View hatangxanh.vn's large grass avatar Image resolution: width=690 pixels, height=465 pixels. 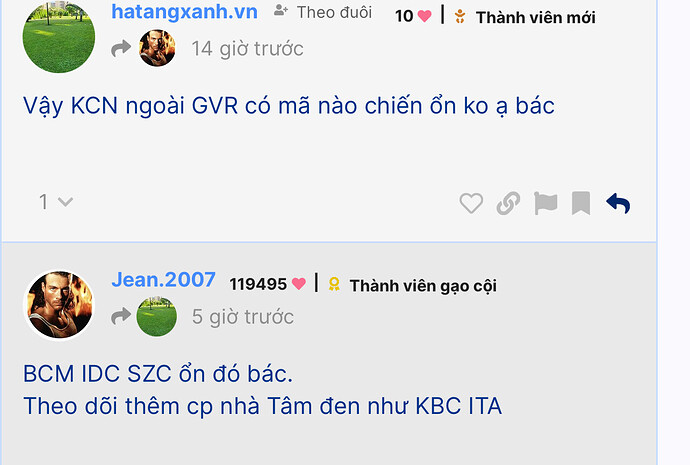coord(59,37)
